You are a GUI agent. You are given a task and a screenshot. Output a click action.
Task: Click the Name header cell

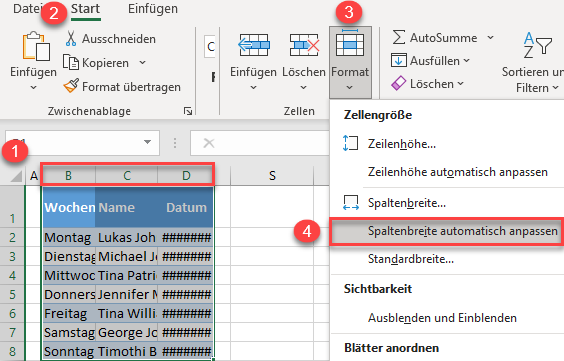click(x=127, y=207)
